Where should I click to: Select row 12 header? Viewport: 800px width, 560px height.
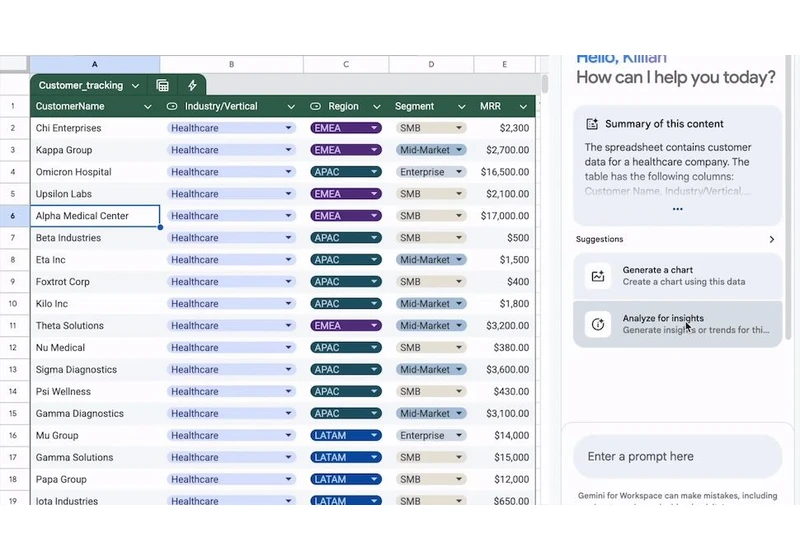coord(13,347)
